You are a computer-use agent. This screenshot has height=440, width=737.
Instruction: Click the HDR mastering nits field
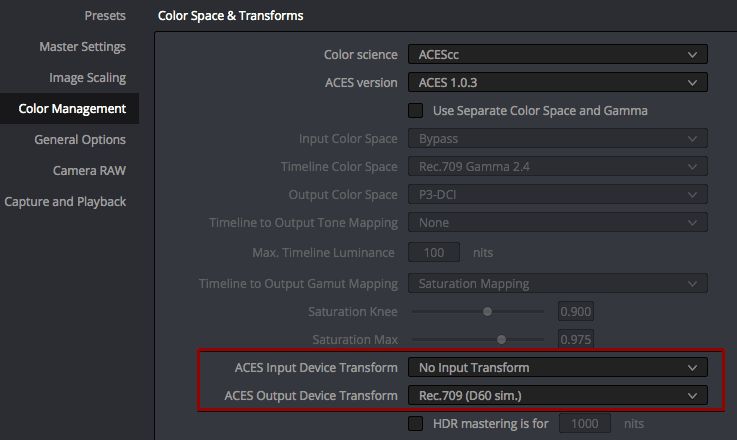[x=584, y=424]
